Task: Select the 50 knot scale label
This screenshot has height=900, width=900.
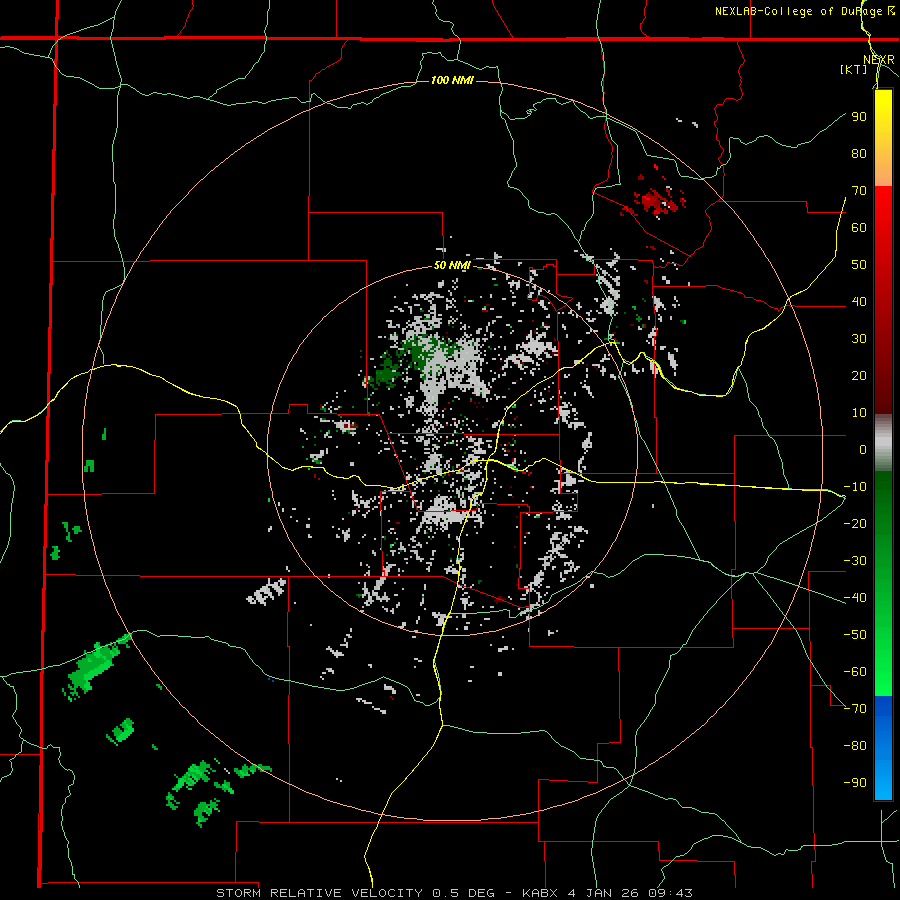Action: [x=859, y=265]
